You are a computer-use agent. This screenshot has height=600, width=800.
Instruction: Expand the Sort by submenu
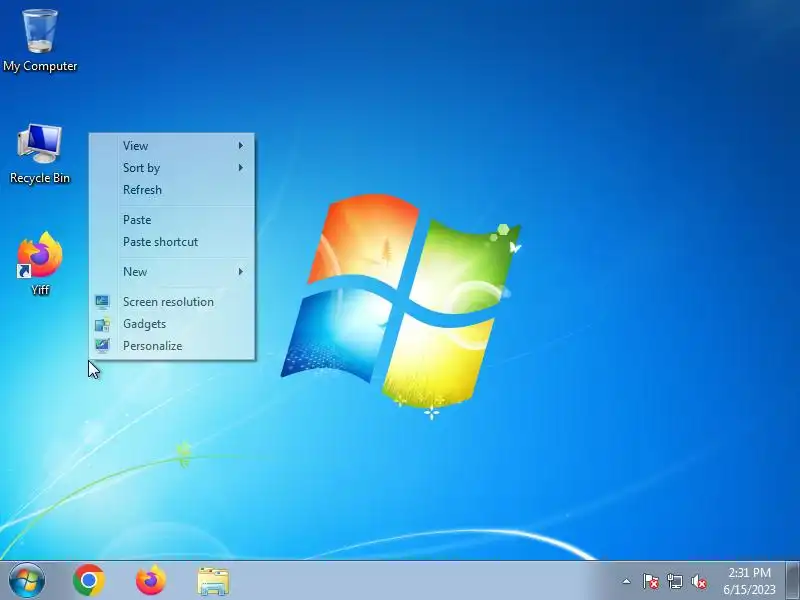(x=173, y=168)
